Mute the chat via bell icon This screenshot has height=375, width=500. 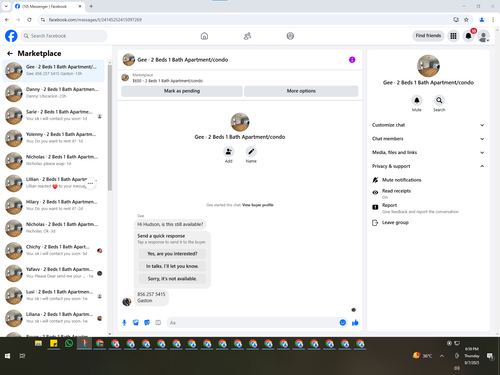click(x=417, y=100)
